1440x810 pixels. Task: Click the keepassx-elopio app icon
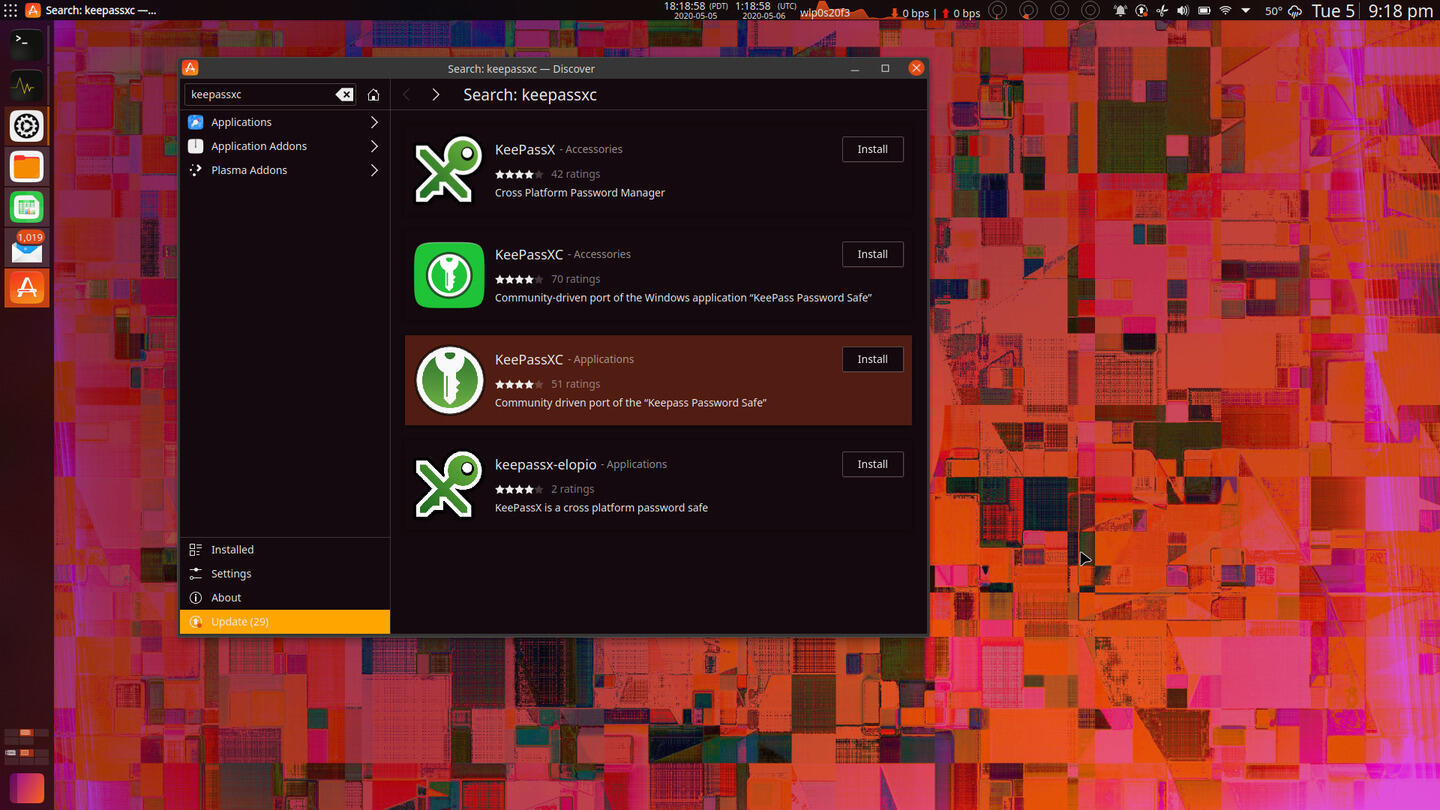(448, 485)
